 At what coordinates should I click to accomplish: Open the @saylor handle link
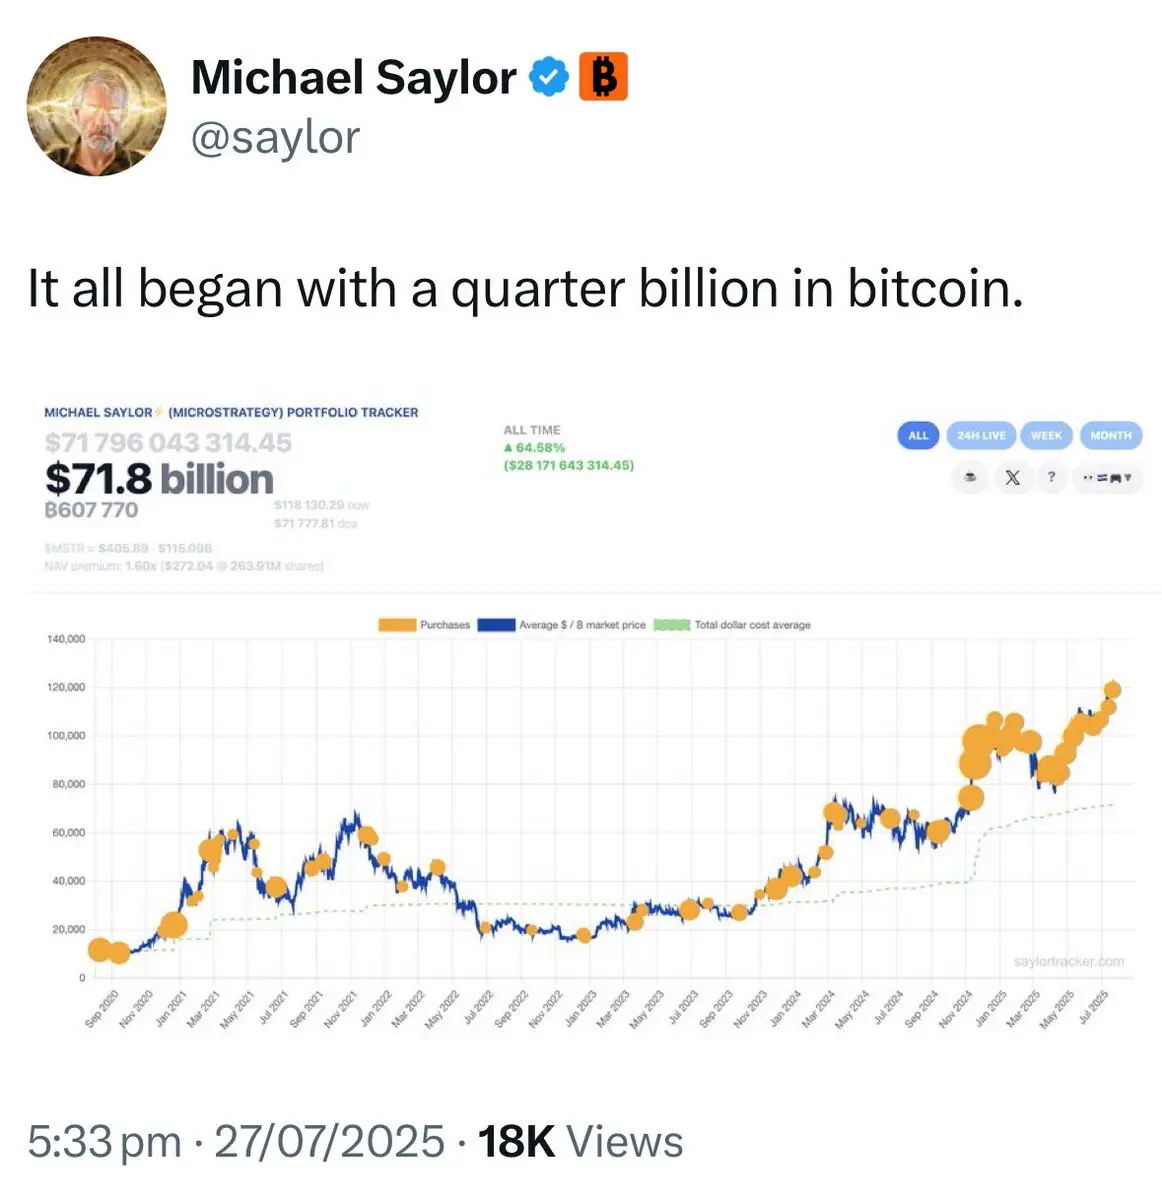(275, 137)
